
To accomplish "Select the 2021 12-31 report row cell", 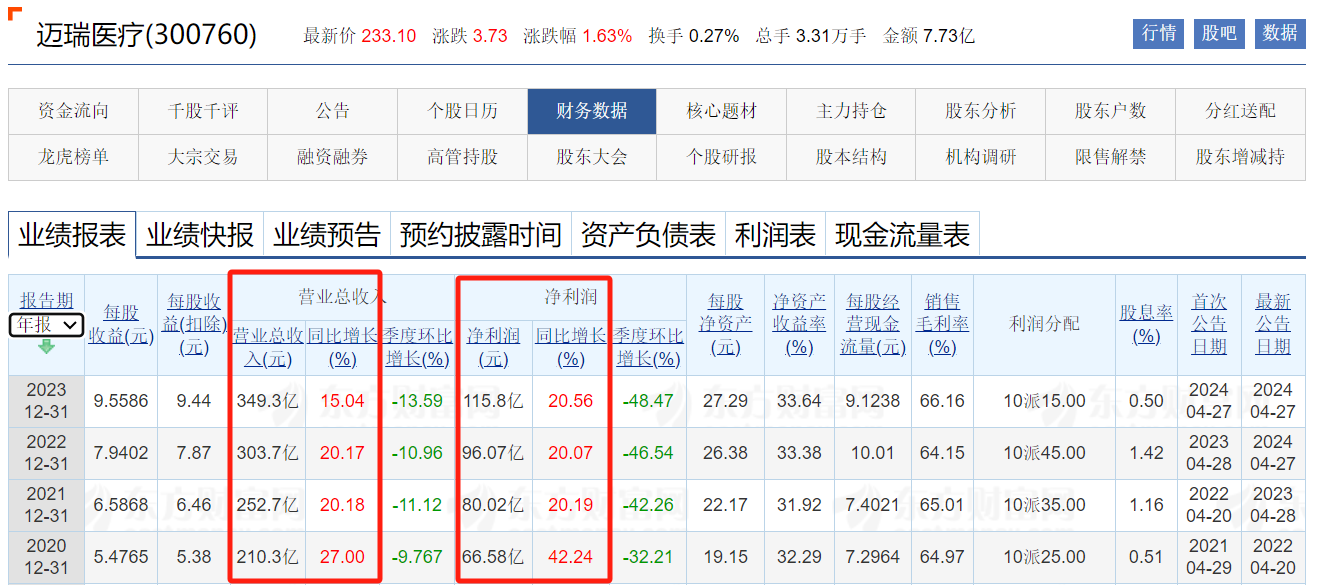I will [46, 504].
